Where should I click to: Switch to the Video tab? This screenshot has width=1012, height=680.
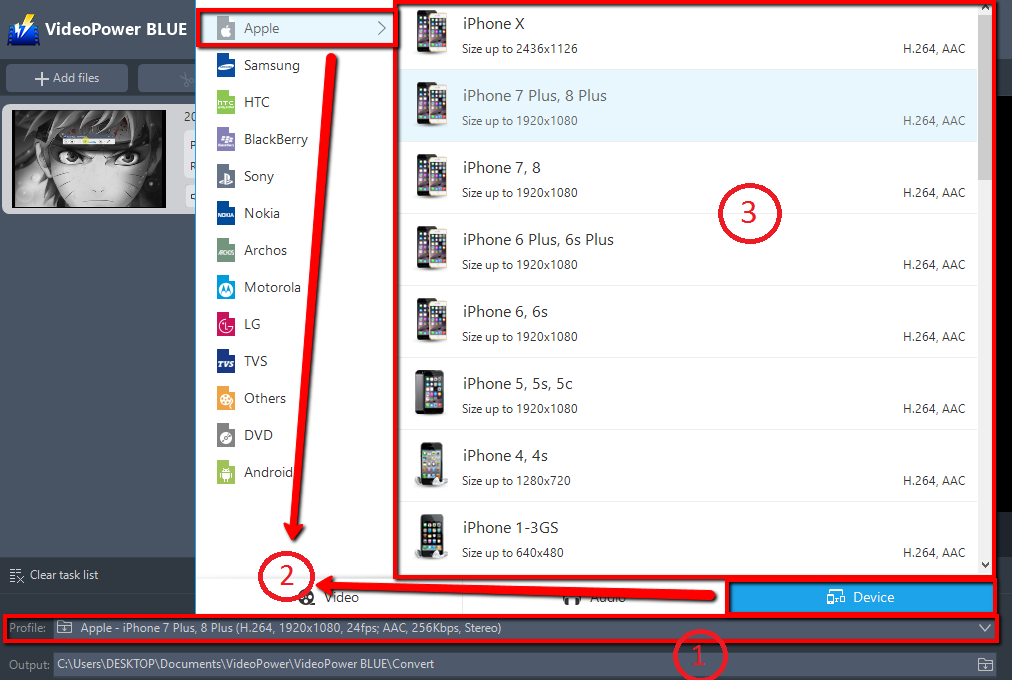[x=330, y=598]
